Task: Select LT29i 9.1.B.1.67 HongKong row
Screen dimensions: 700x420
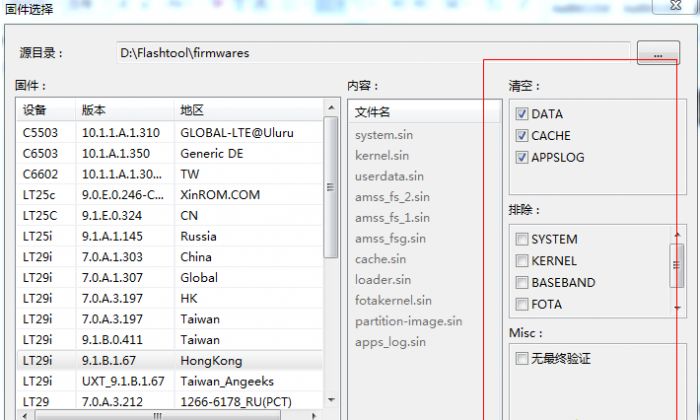Action: pos(169,361)
